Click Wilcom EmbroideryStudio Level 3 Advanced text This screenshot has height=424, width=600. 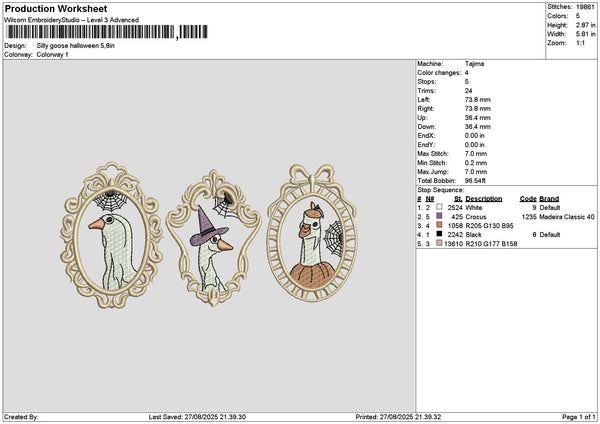pos(72,20)
